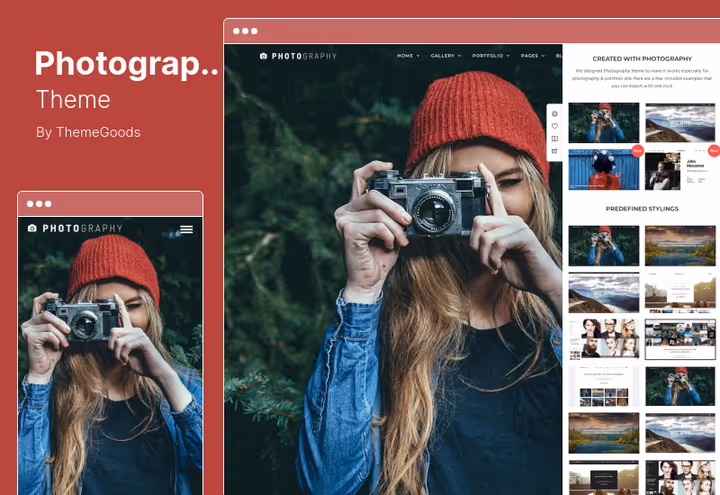Image resolution: width=720 pixels, height=495 pixels.
Task: Open woman-with-camera thumbnail under Created With Photography
Action: pos(604,123)
